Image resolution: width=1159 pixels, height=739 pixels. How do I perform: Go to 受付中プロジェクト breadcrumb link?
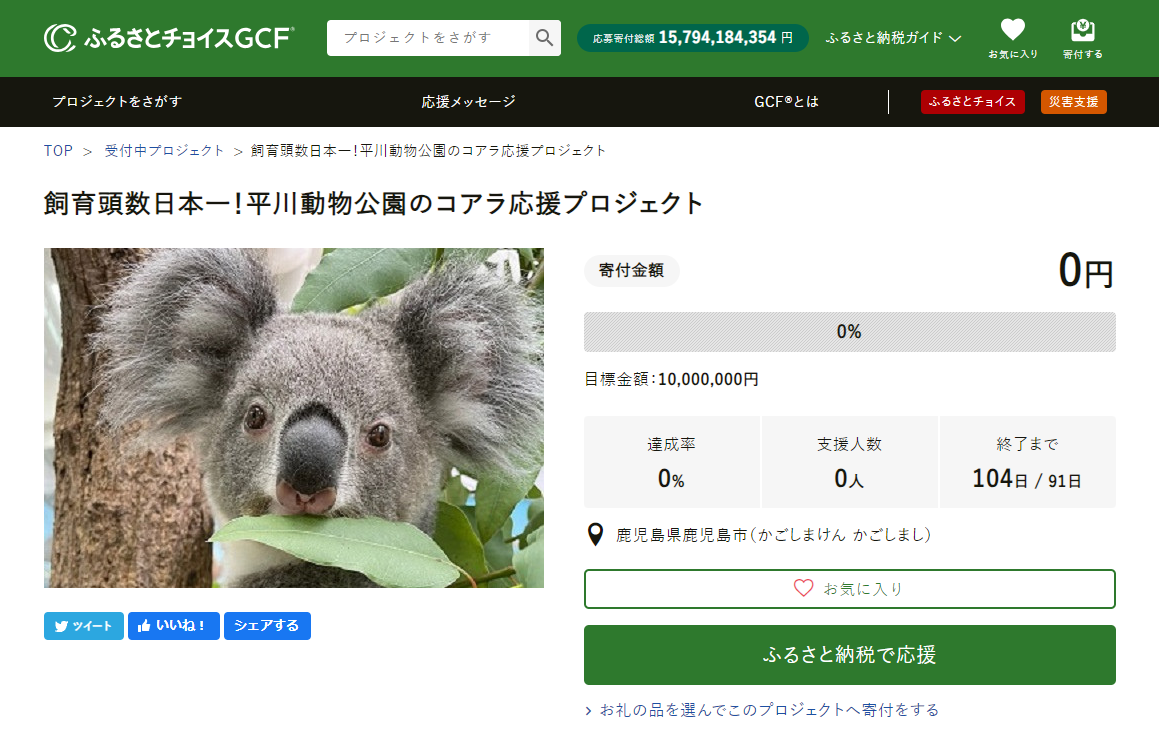pyautogui.click(x=165, y=151)
